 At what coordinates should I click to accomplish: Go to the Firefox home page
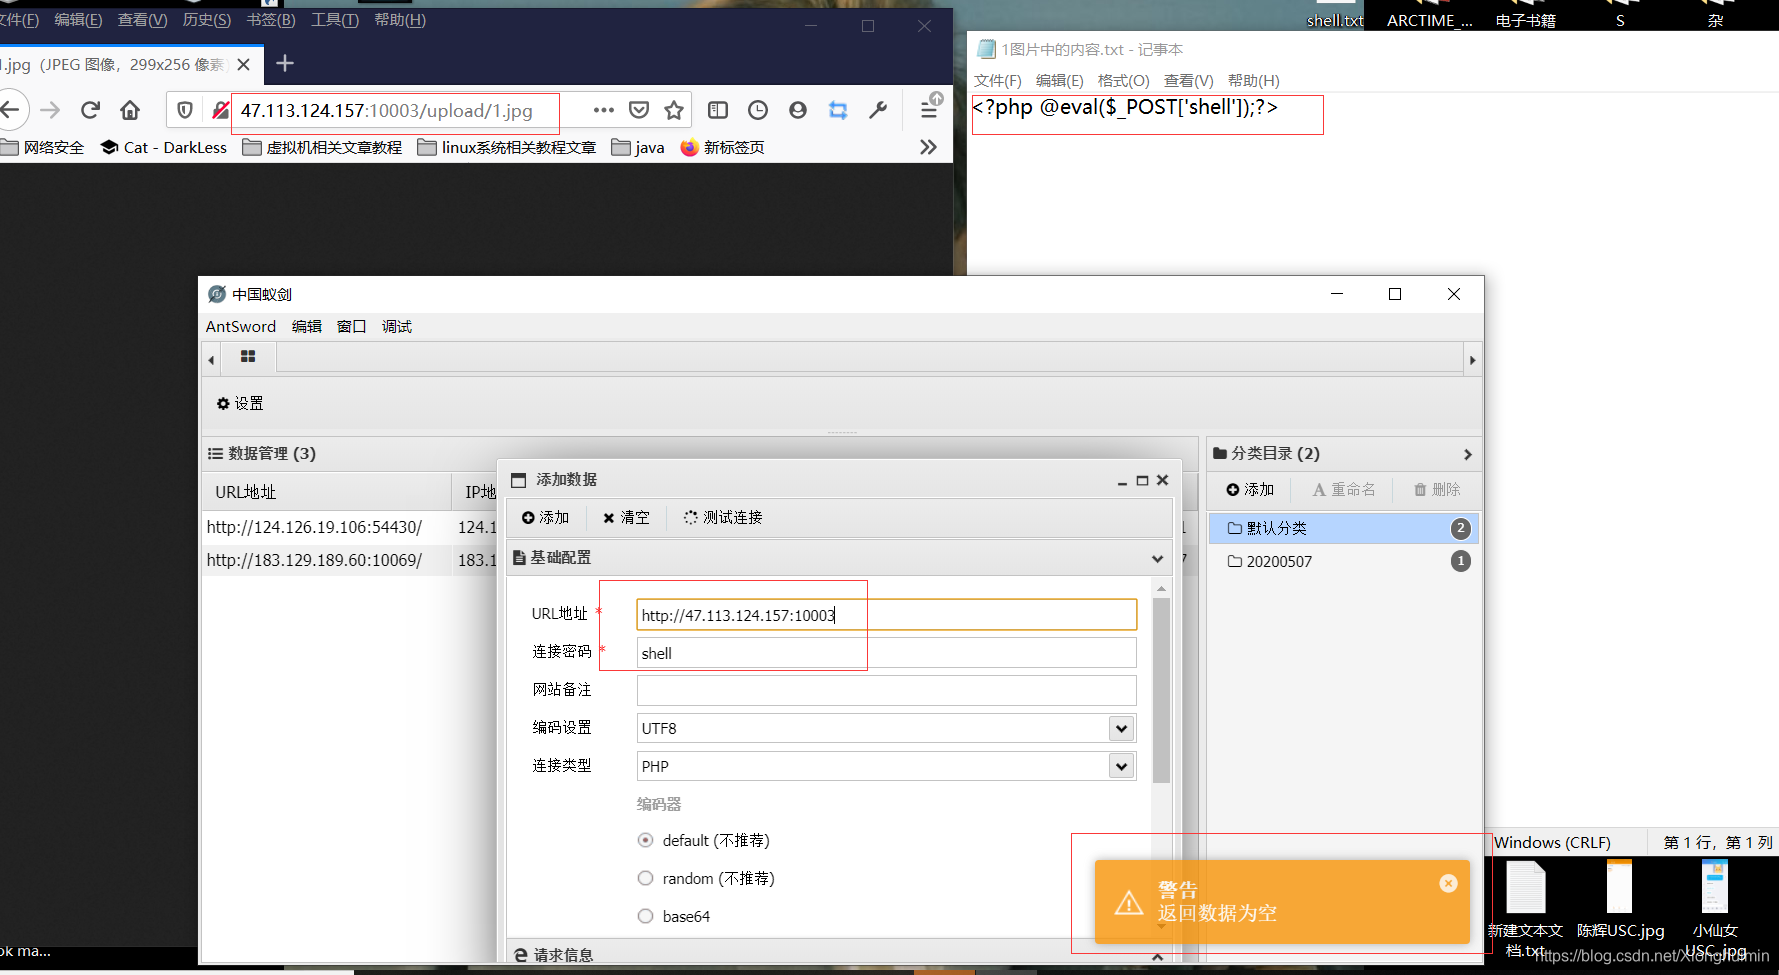click(130, 110)
